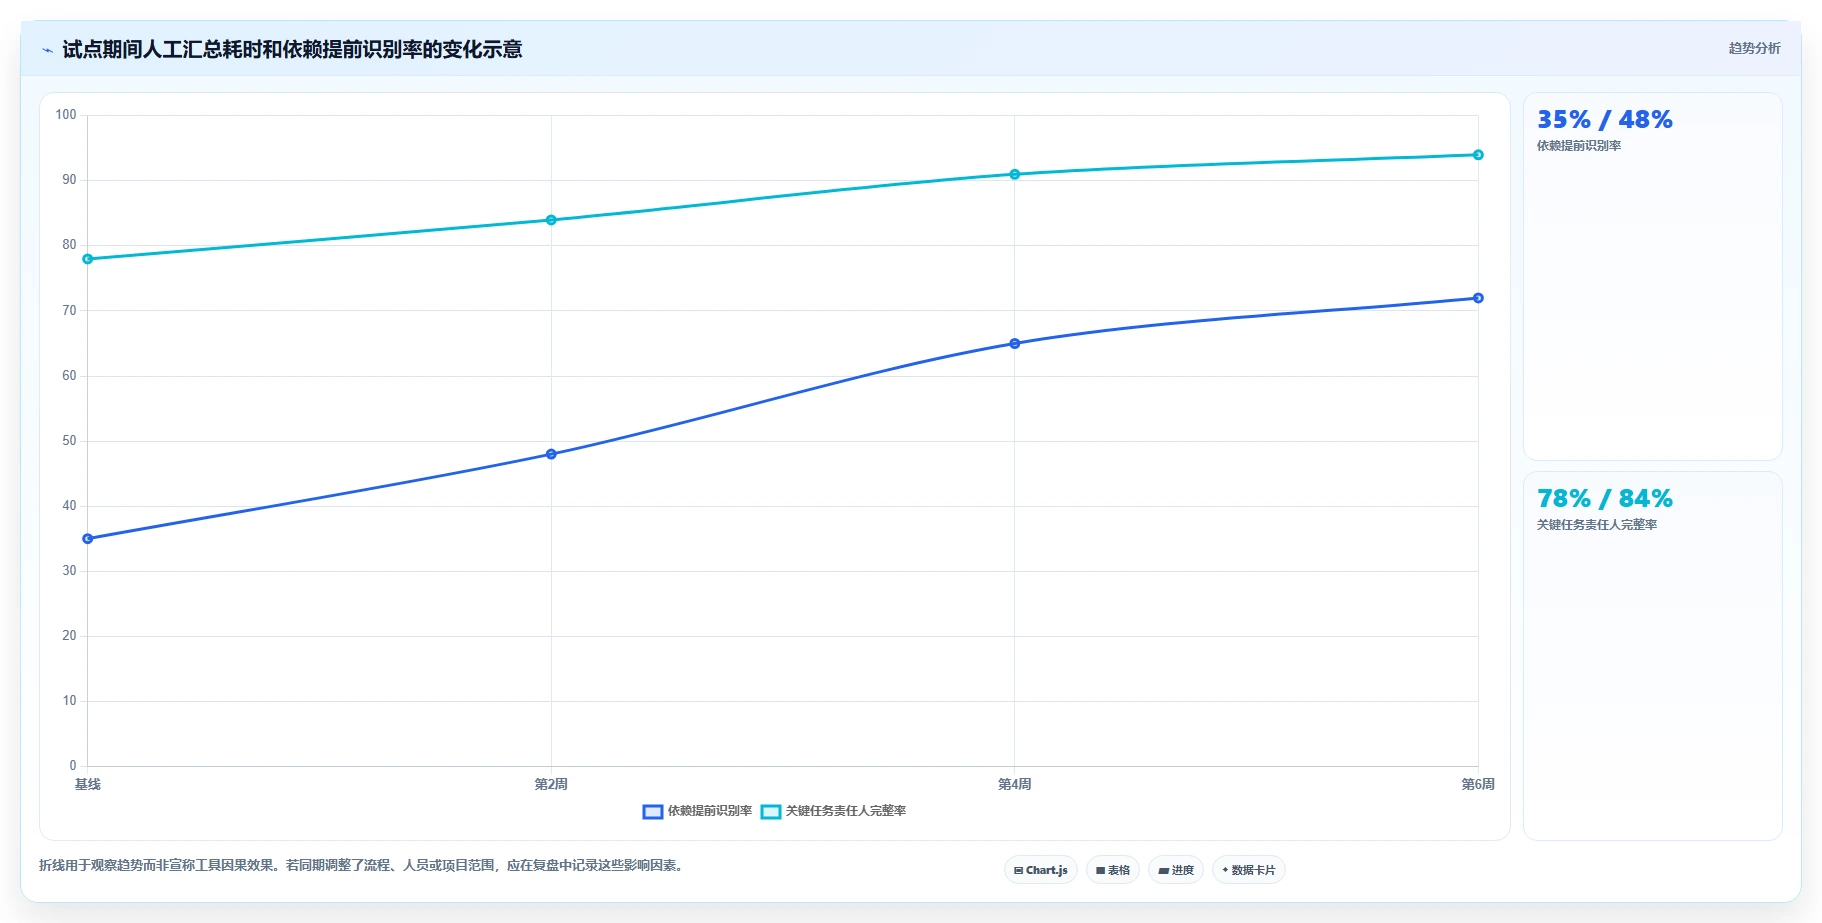Image resolution: width=1822 pixels, height=923 pixels.
Task: Click the 第4周 x-axis label
Action: [1015, 784]
